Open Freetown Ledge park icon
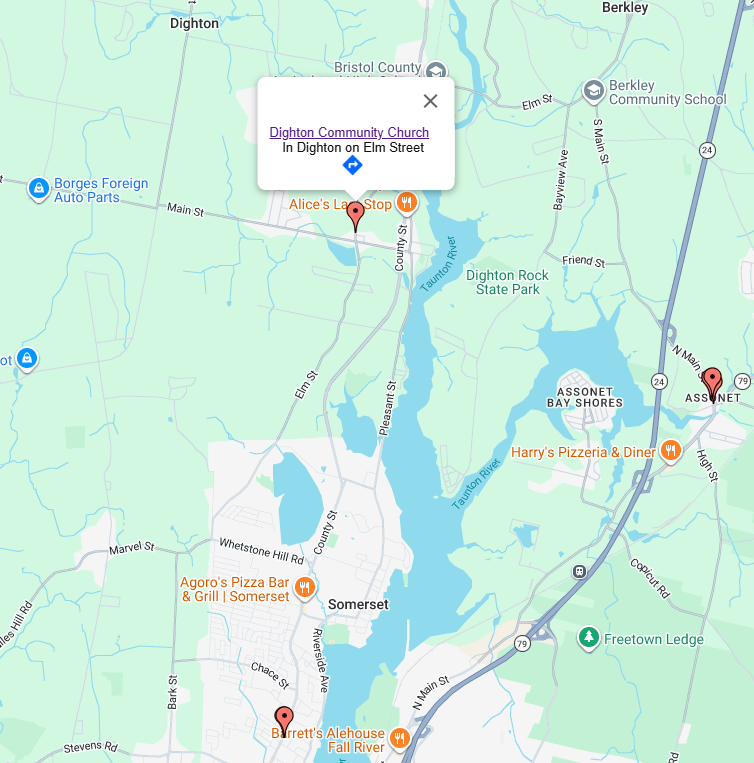Screen dimensions: 754x763 pyautogui.click(x=589, y=638)
